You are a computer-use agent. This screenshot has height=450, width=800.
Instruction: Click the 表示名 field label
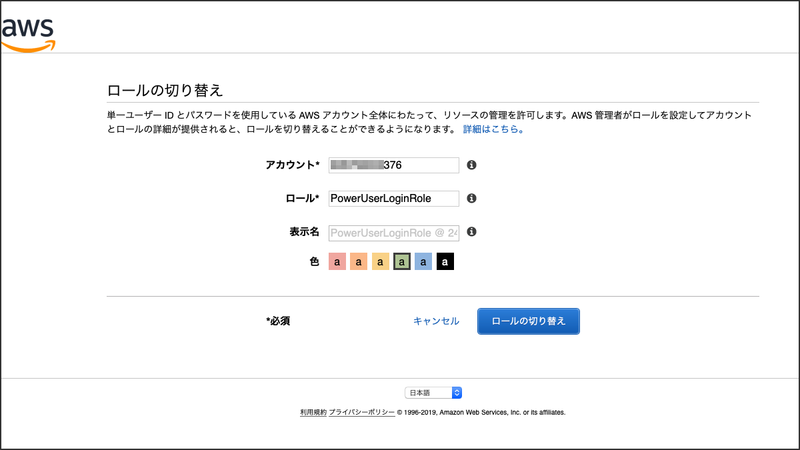click(x=305, y=232)
